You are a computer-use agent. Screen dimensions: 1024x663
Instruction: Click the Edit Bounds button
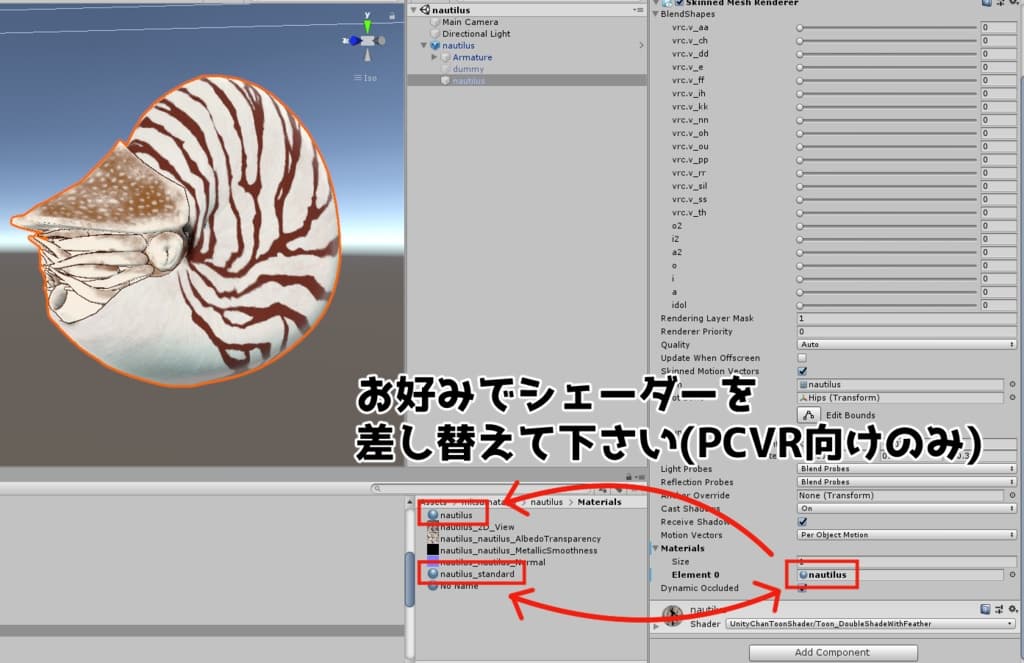pos(808,415)
